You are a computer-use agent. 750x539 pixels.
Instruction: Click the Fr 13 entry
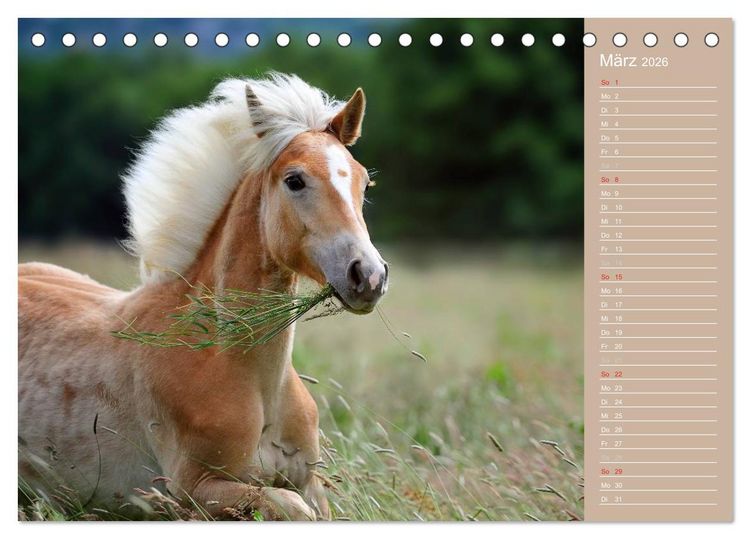[x=658, y=249]
